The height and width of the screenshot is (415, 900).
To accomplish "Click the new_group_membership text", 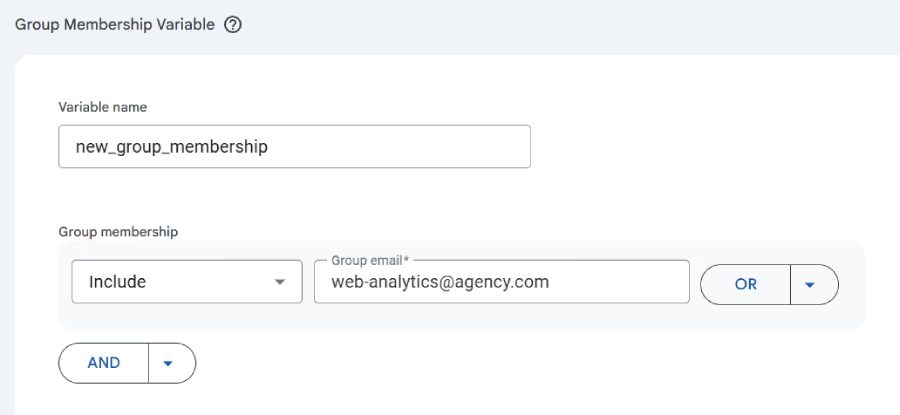I will 172,147.
